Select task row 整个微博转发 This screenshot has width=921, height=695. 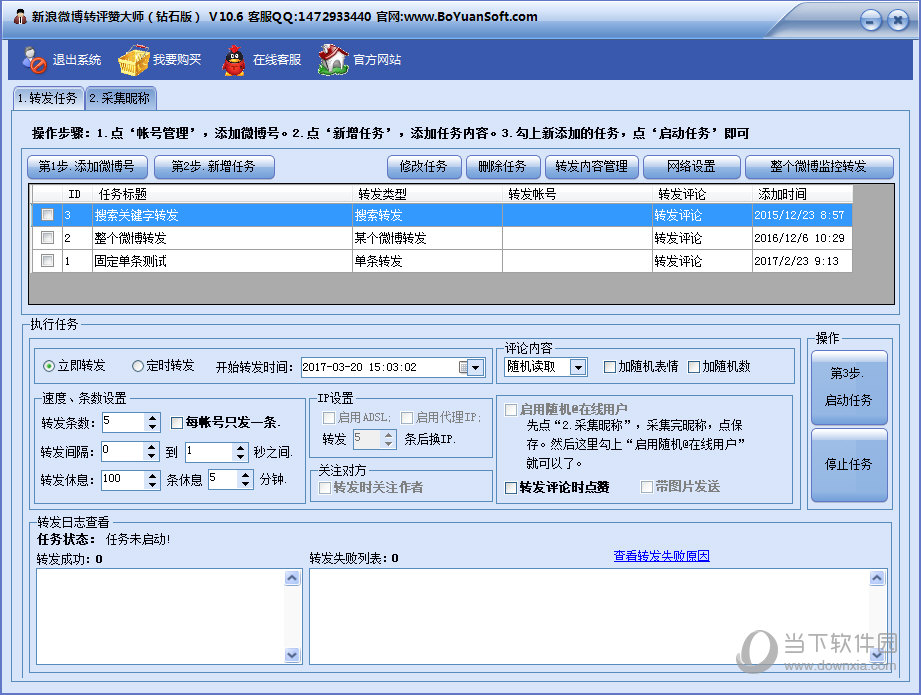[442, 238]
